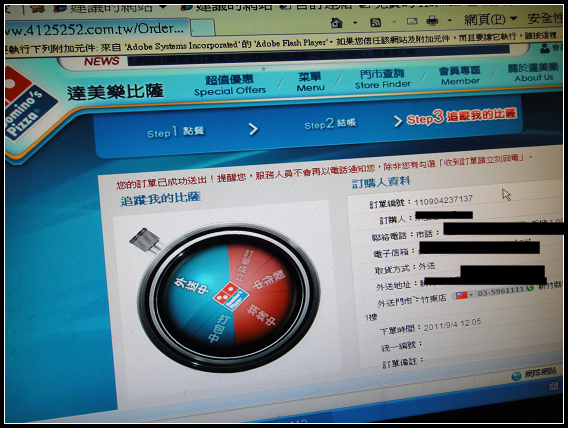Click the 訂單備註 field label
The width and height of the screenshot is (568, 428).
(x=403, y=362)
